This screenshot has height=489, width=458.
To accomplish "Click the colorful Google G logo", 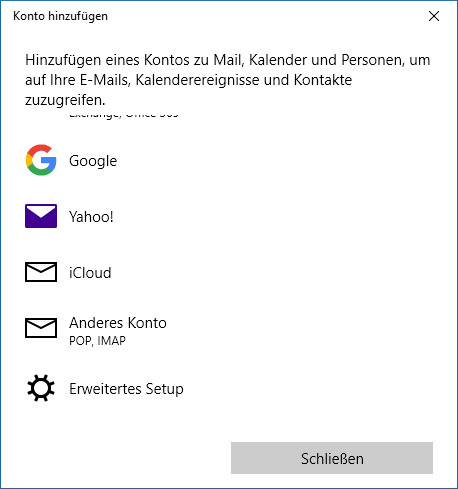I will pyautogui.click(x=41, y=160).
